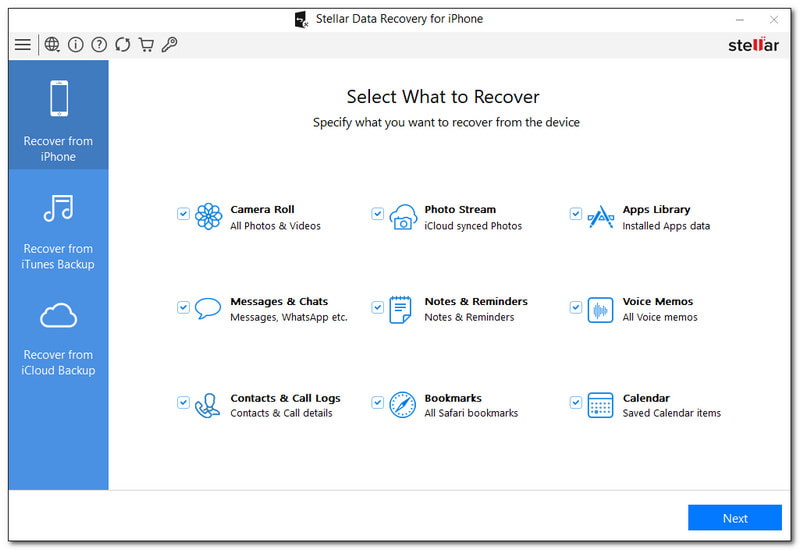
Task: Uncheck the Contacts & Call Logs checkbox
Action: pos(183,403)
